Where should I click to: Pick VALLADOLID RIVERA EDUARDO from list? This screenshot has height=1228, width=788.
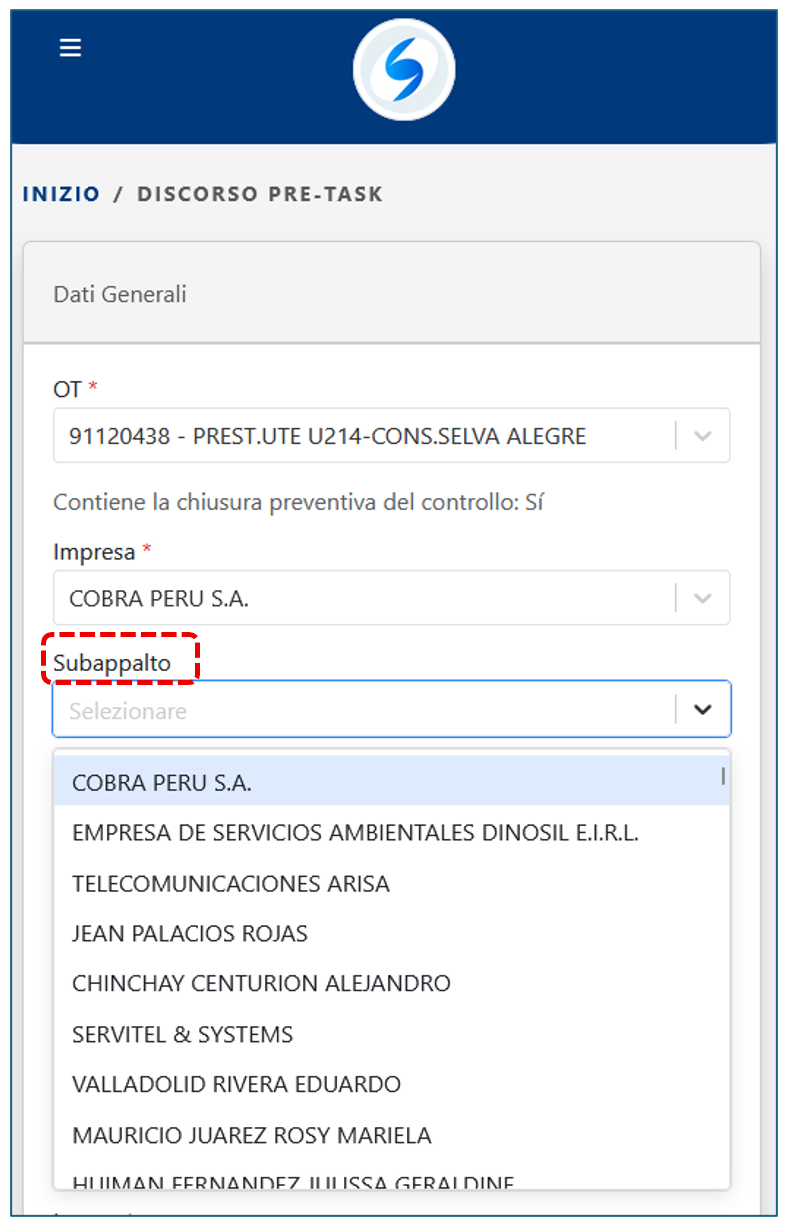click(236, 1084)
